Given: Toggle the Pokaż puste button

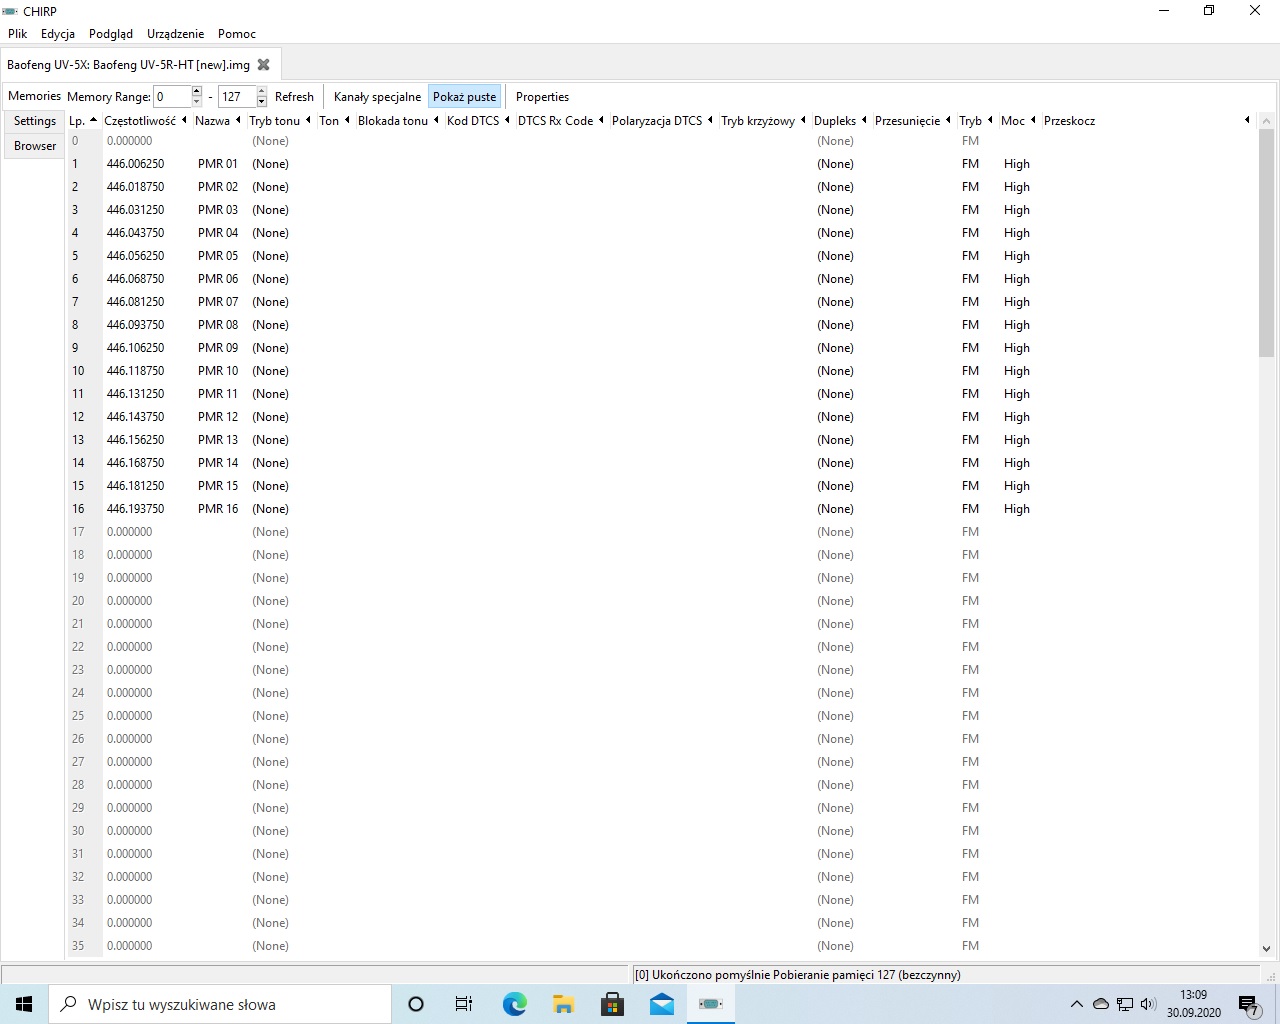Looking at the screenshot, I should pos(464,97).
